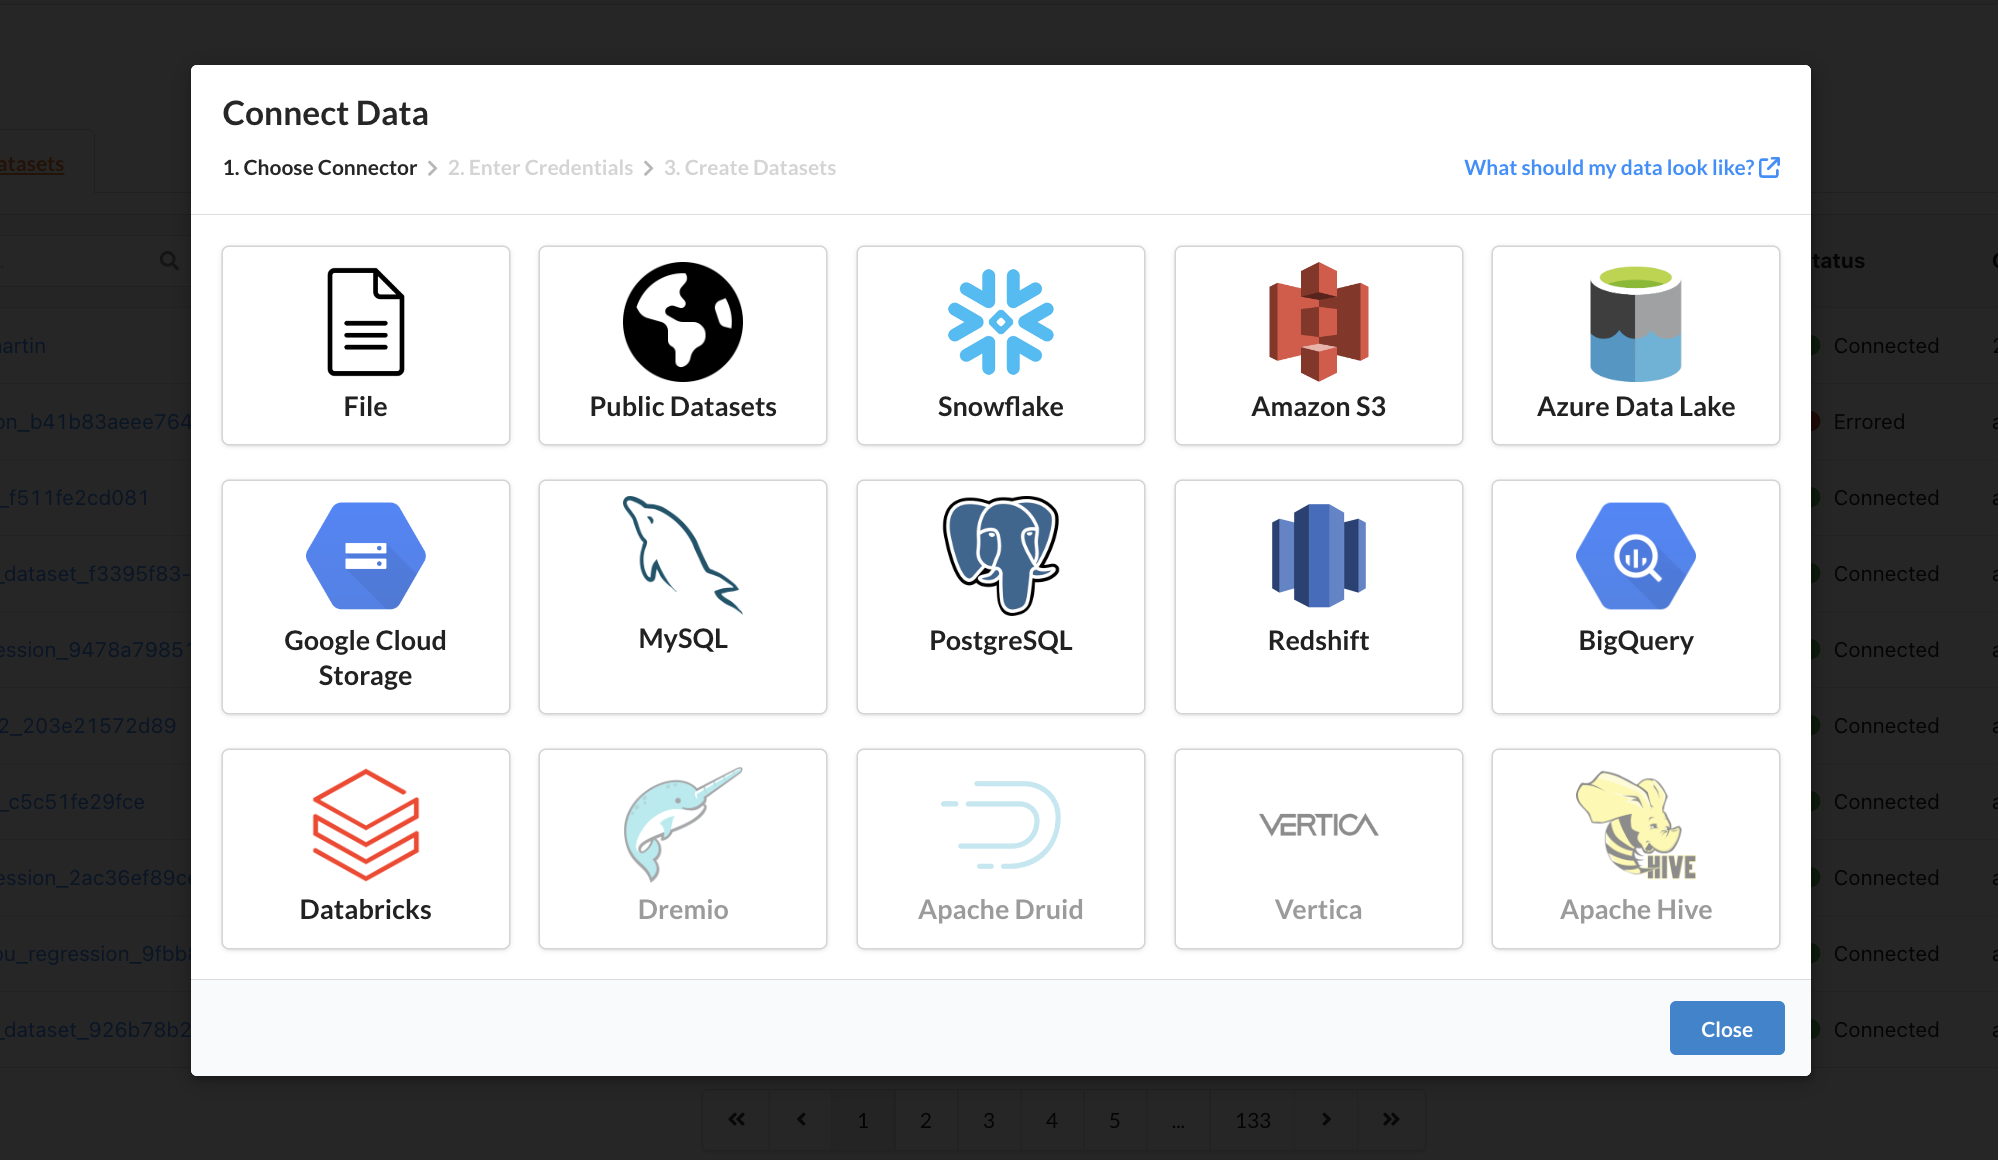Select the Dremio narwhal icon
This screenshot has height=1160, width=1998.
pyautogui.click(x=683, y=825)
